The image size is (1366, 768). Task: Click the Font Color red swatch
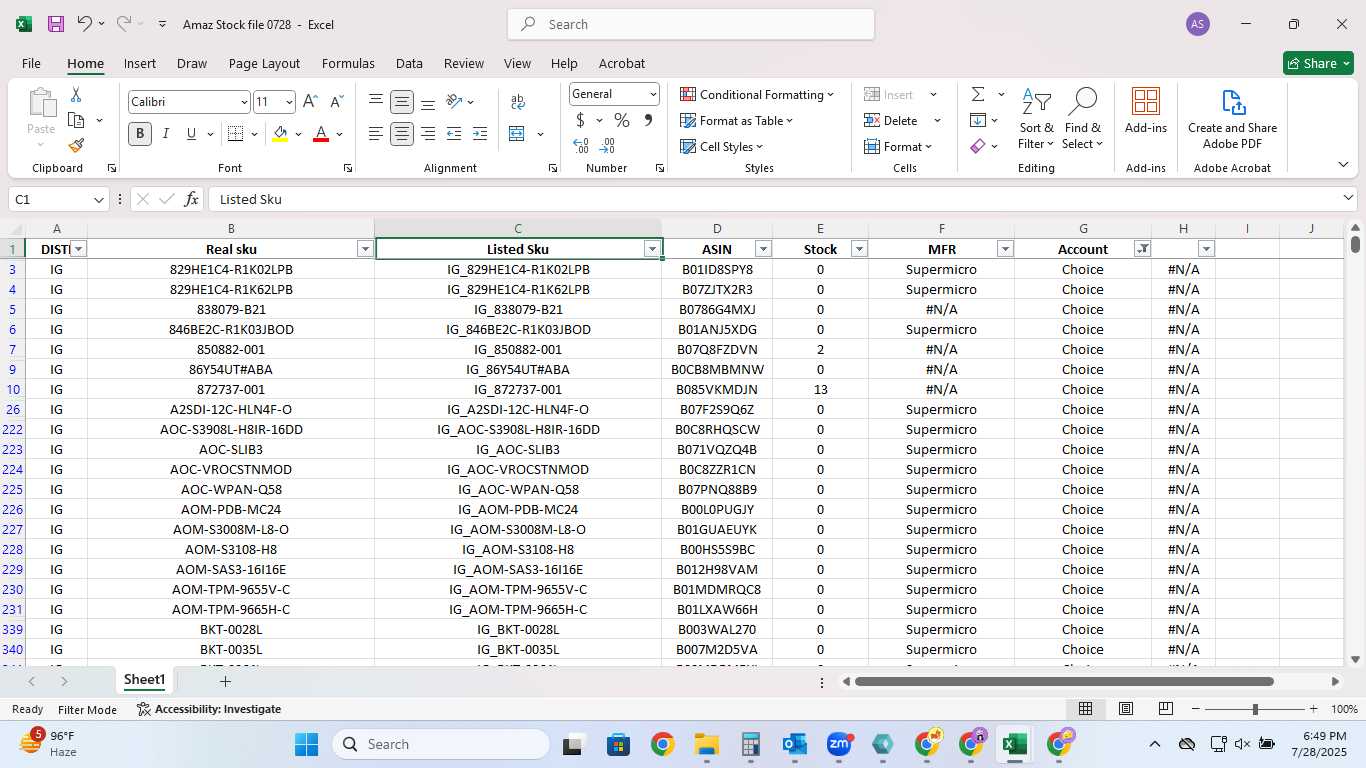[321, 133]
